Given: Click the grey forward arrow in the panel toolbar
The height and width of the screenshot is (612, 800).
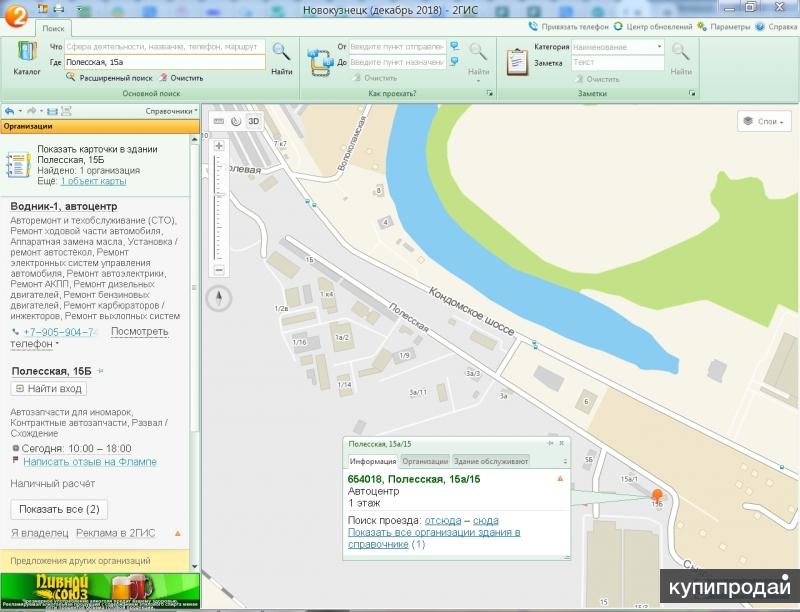Looking at the screenshot, I should click(32, 111).
